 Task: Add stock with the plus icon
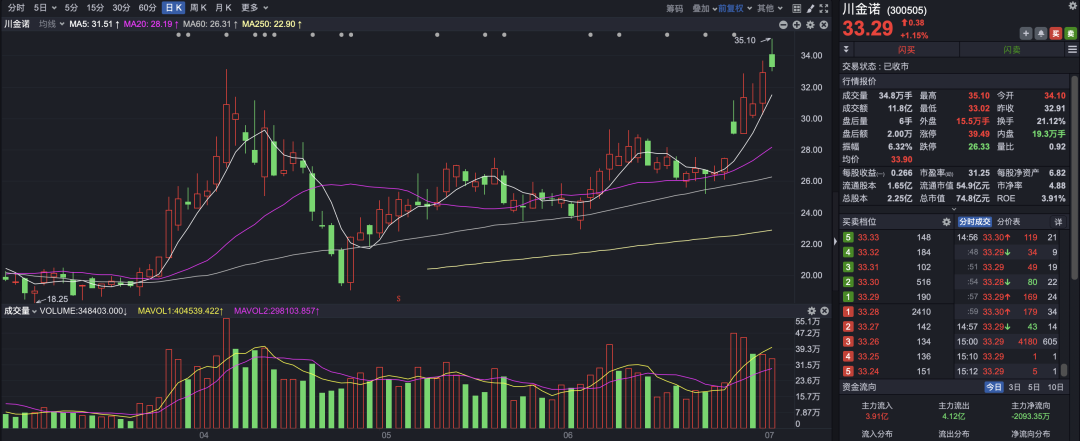tap(1026, 33)
